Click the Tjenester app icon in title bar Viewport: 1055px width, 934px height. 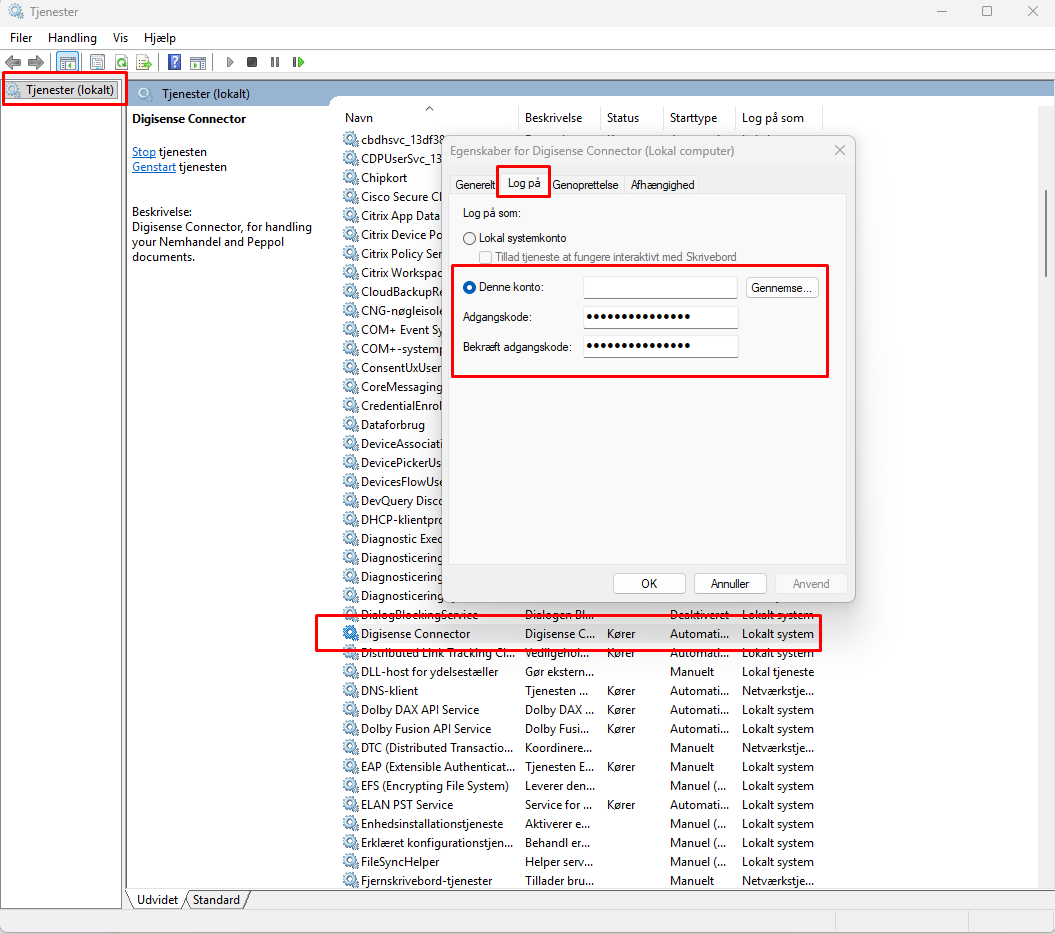coord(15,11)
